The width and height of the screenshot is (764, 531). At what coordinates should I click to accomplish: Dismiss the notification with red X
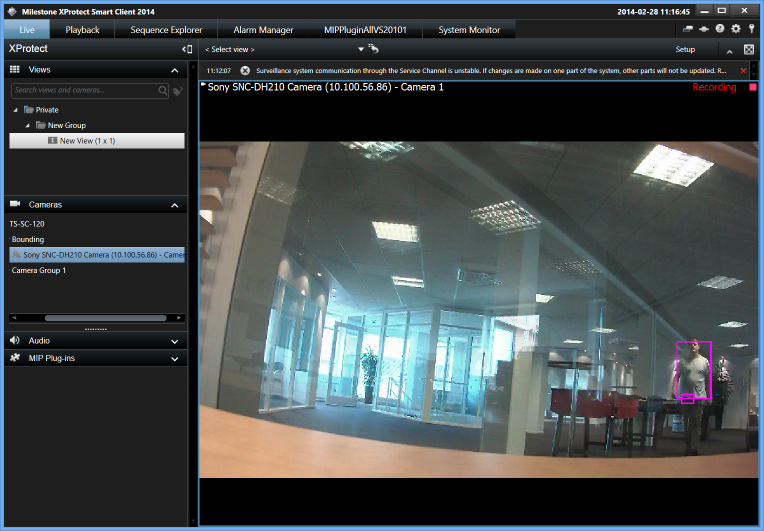744,71
